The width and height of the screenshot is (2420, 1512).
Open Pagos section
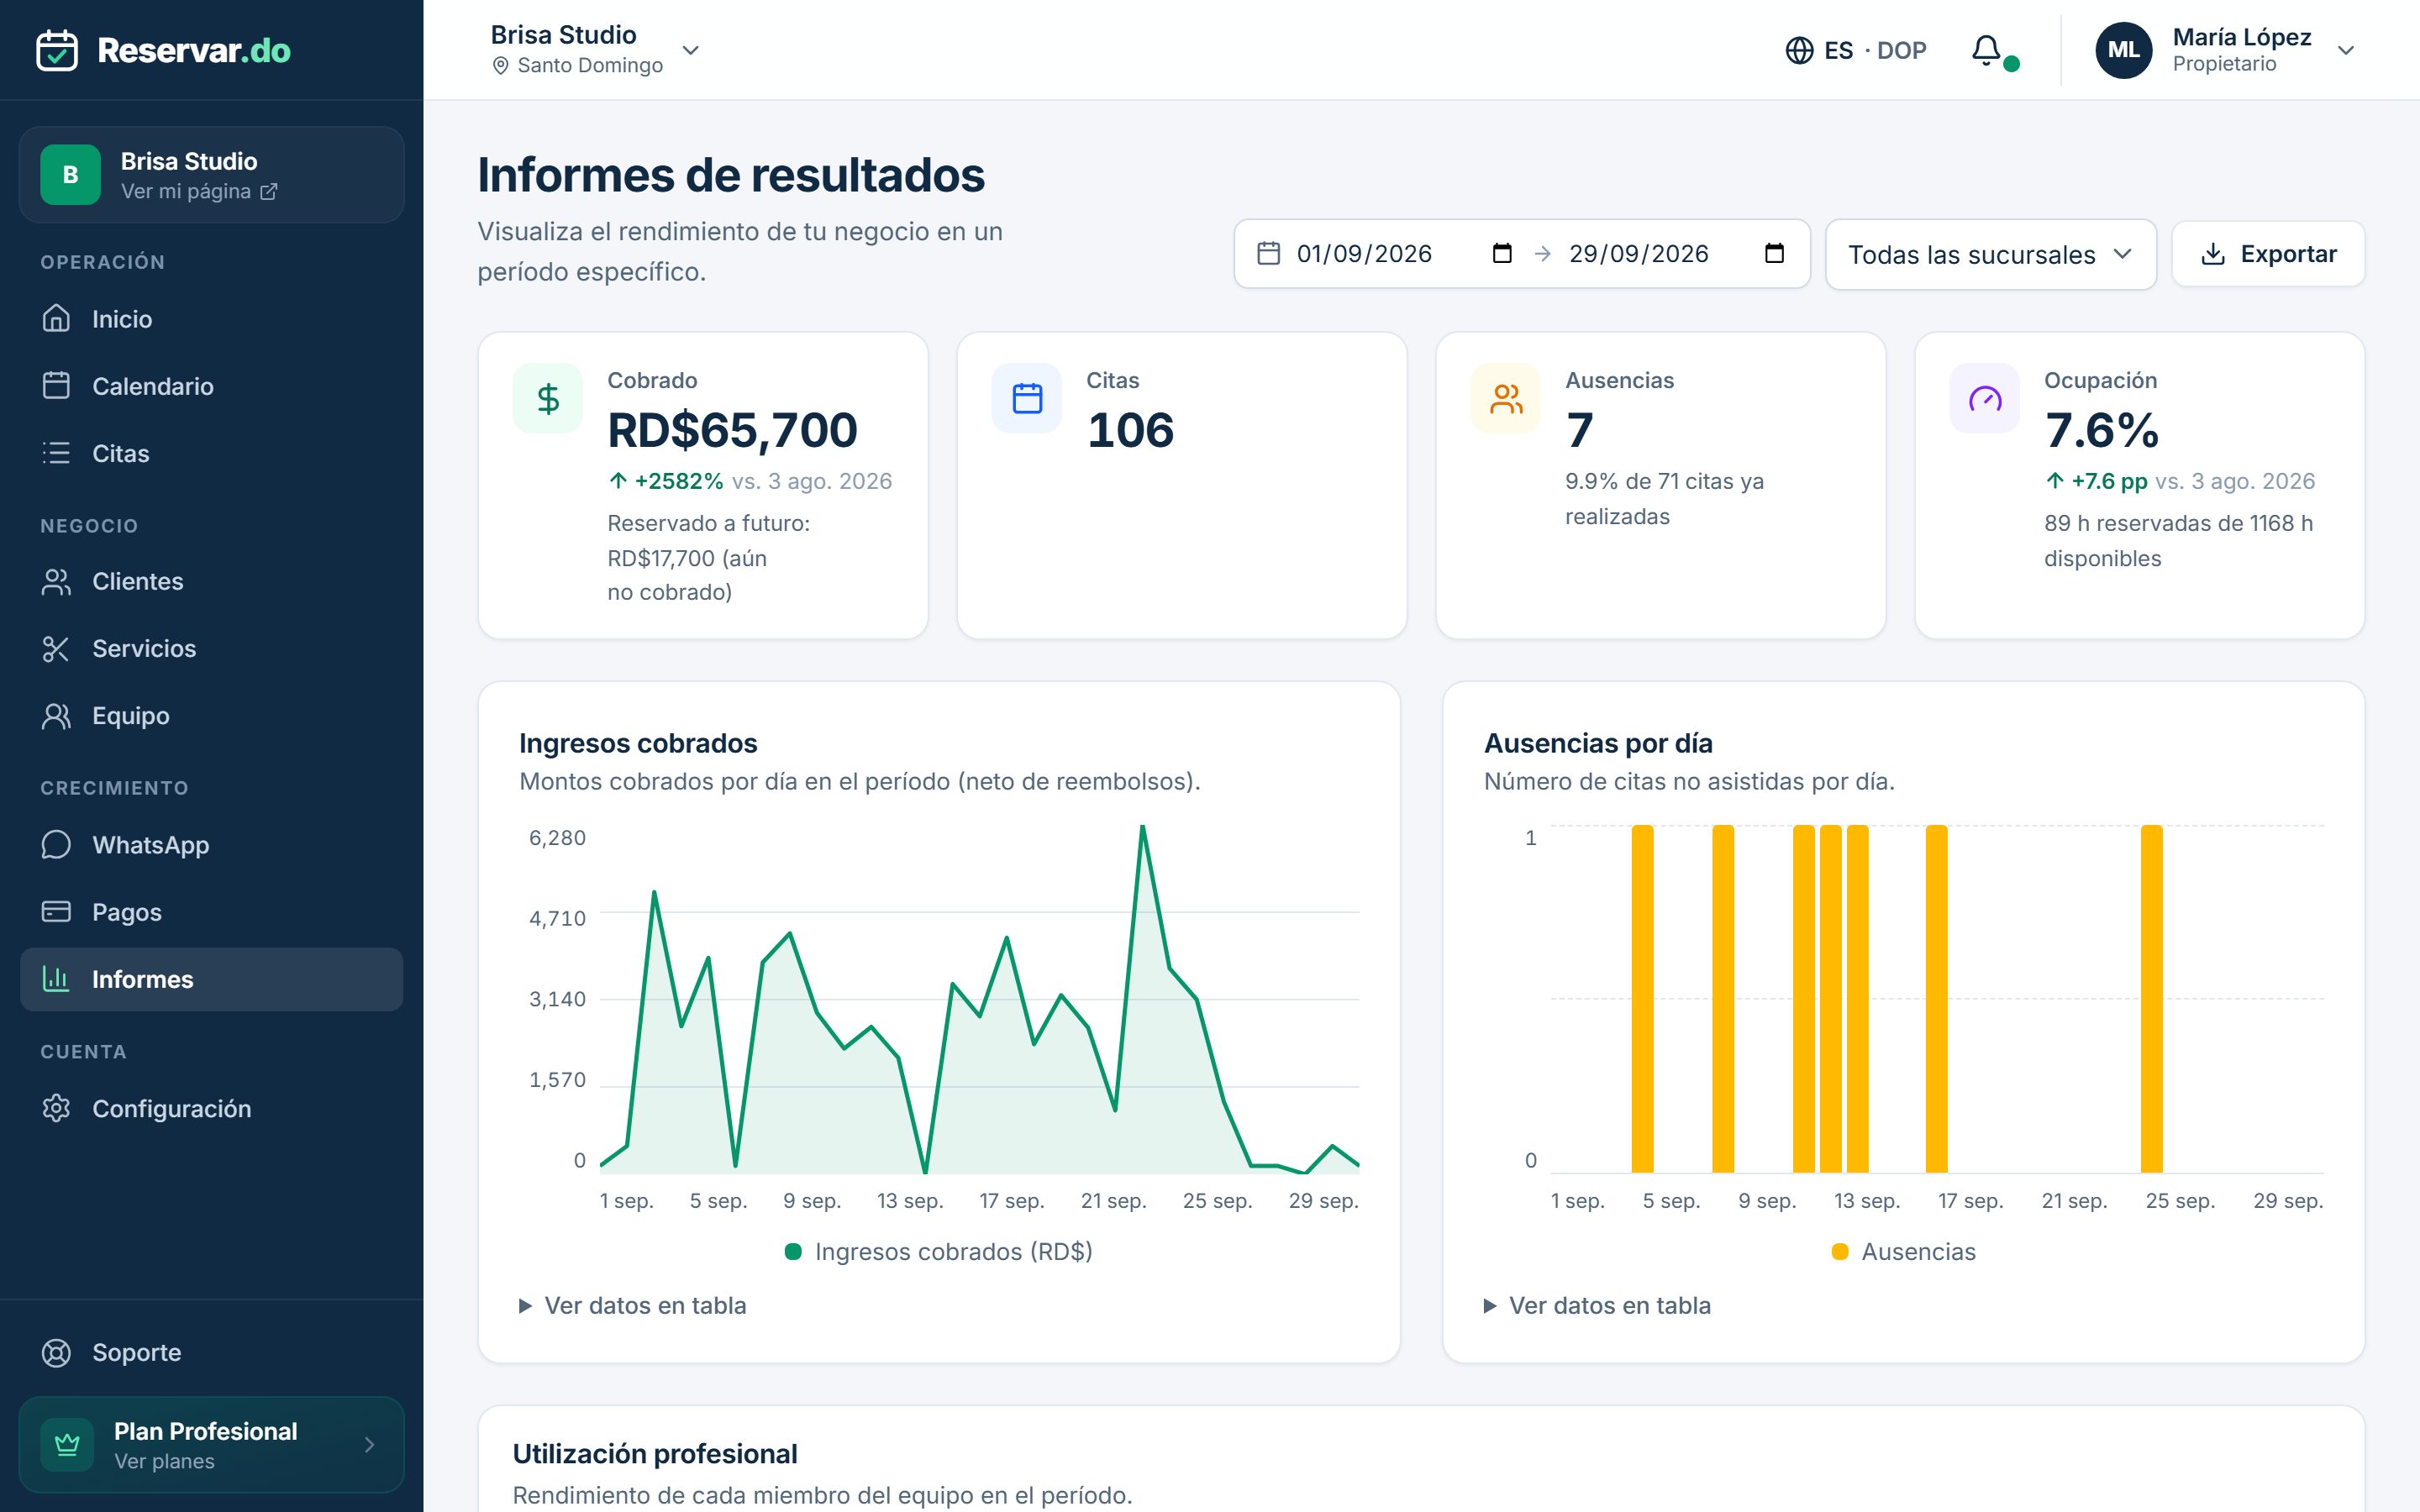pos(211,912)
